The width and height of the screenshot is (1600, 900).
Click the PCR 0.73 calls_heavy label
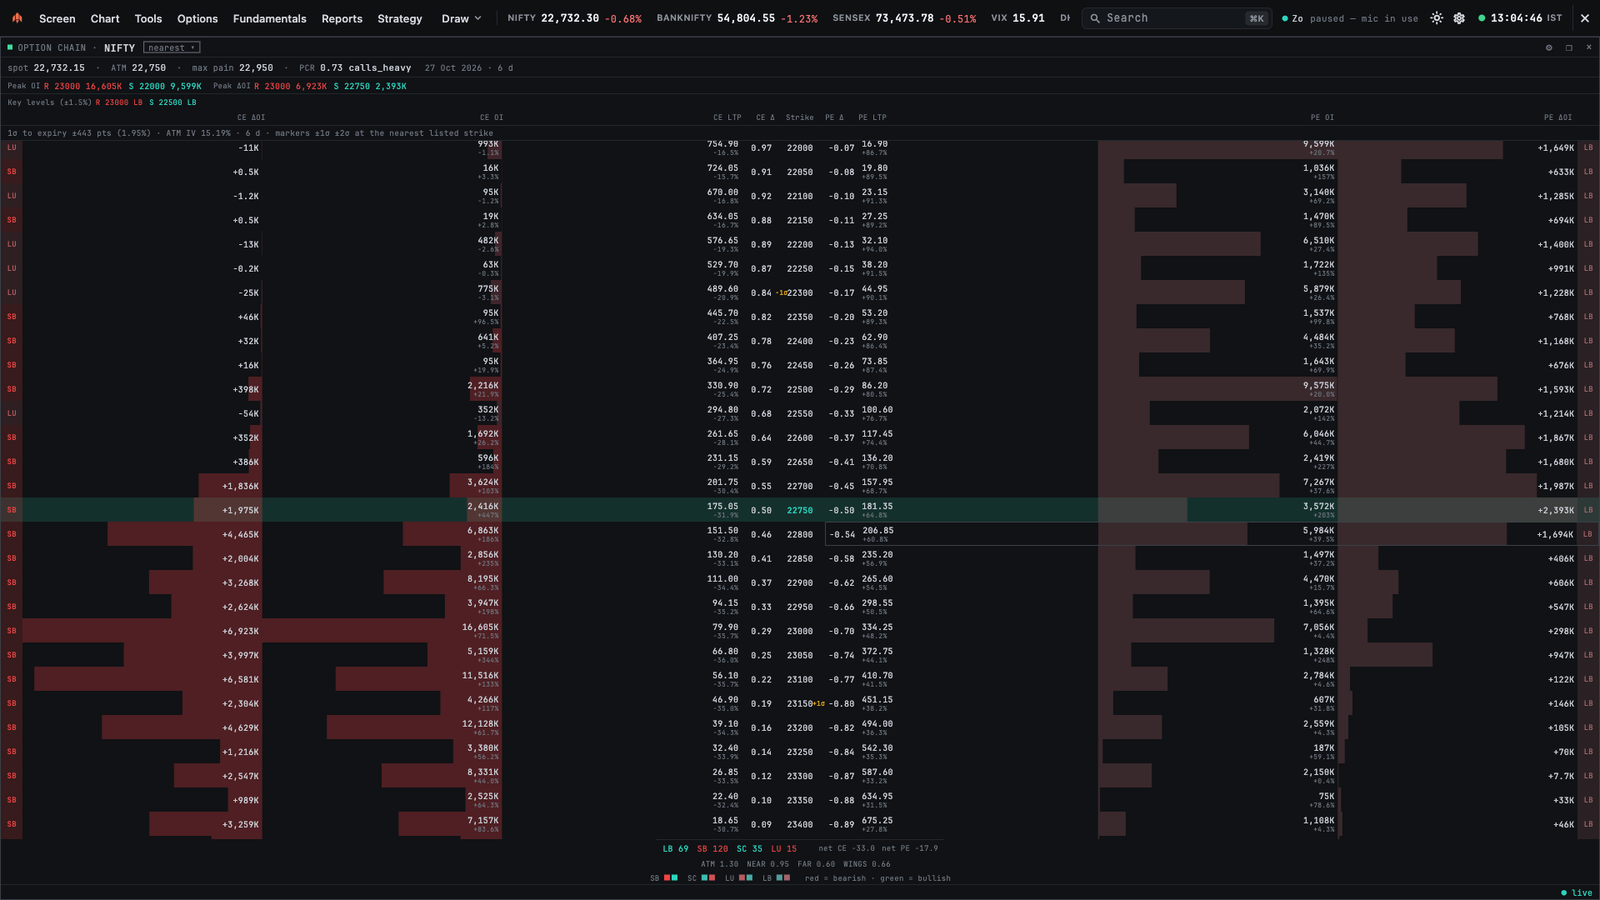coord(355,68)
